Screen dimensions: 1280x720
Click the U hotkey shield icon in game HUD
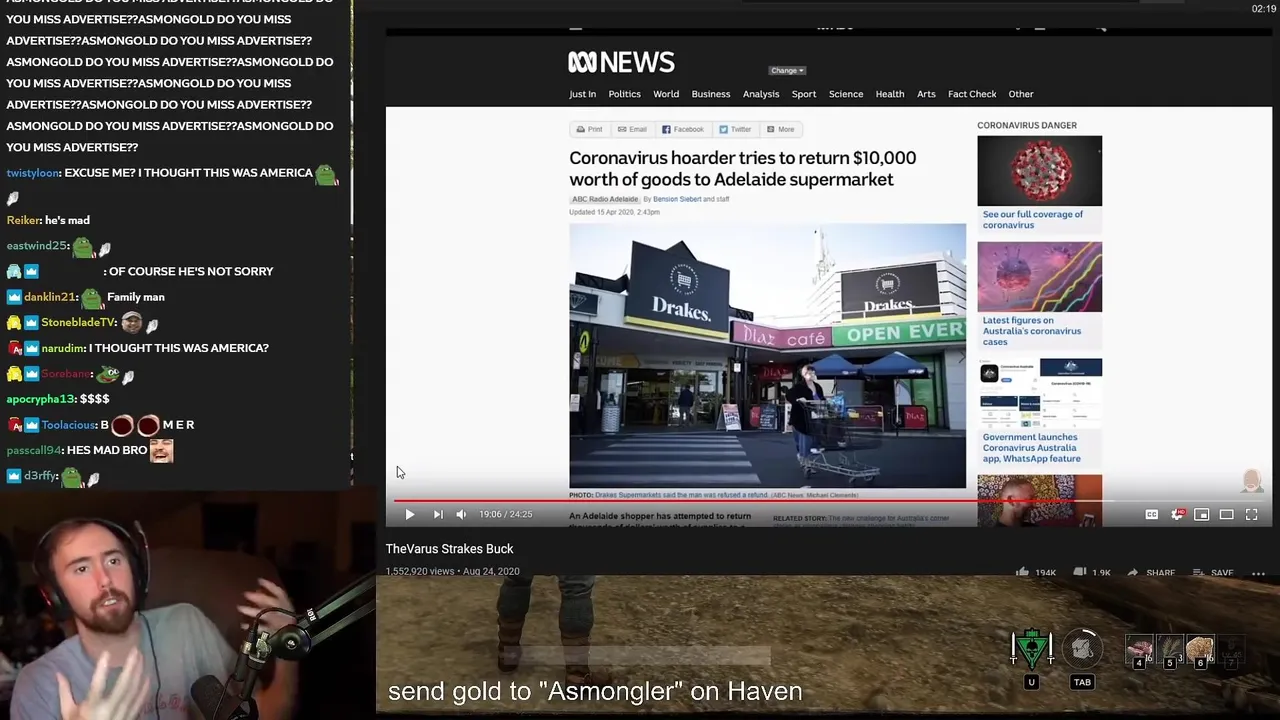tap(1031, 650)
